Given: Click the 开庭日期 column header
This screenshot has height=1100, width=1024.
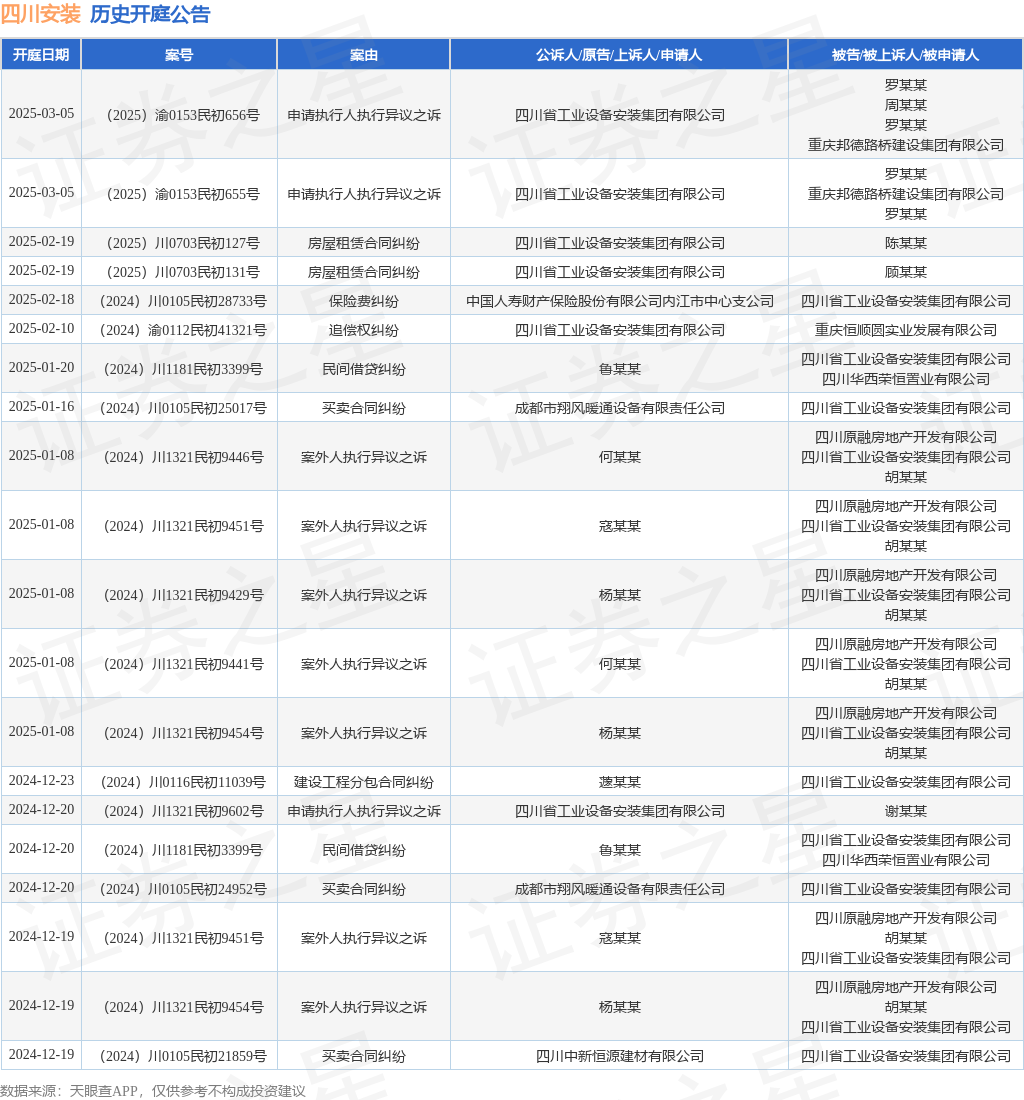Looking at the screenshot, I should point(41,55).
